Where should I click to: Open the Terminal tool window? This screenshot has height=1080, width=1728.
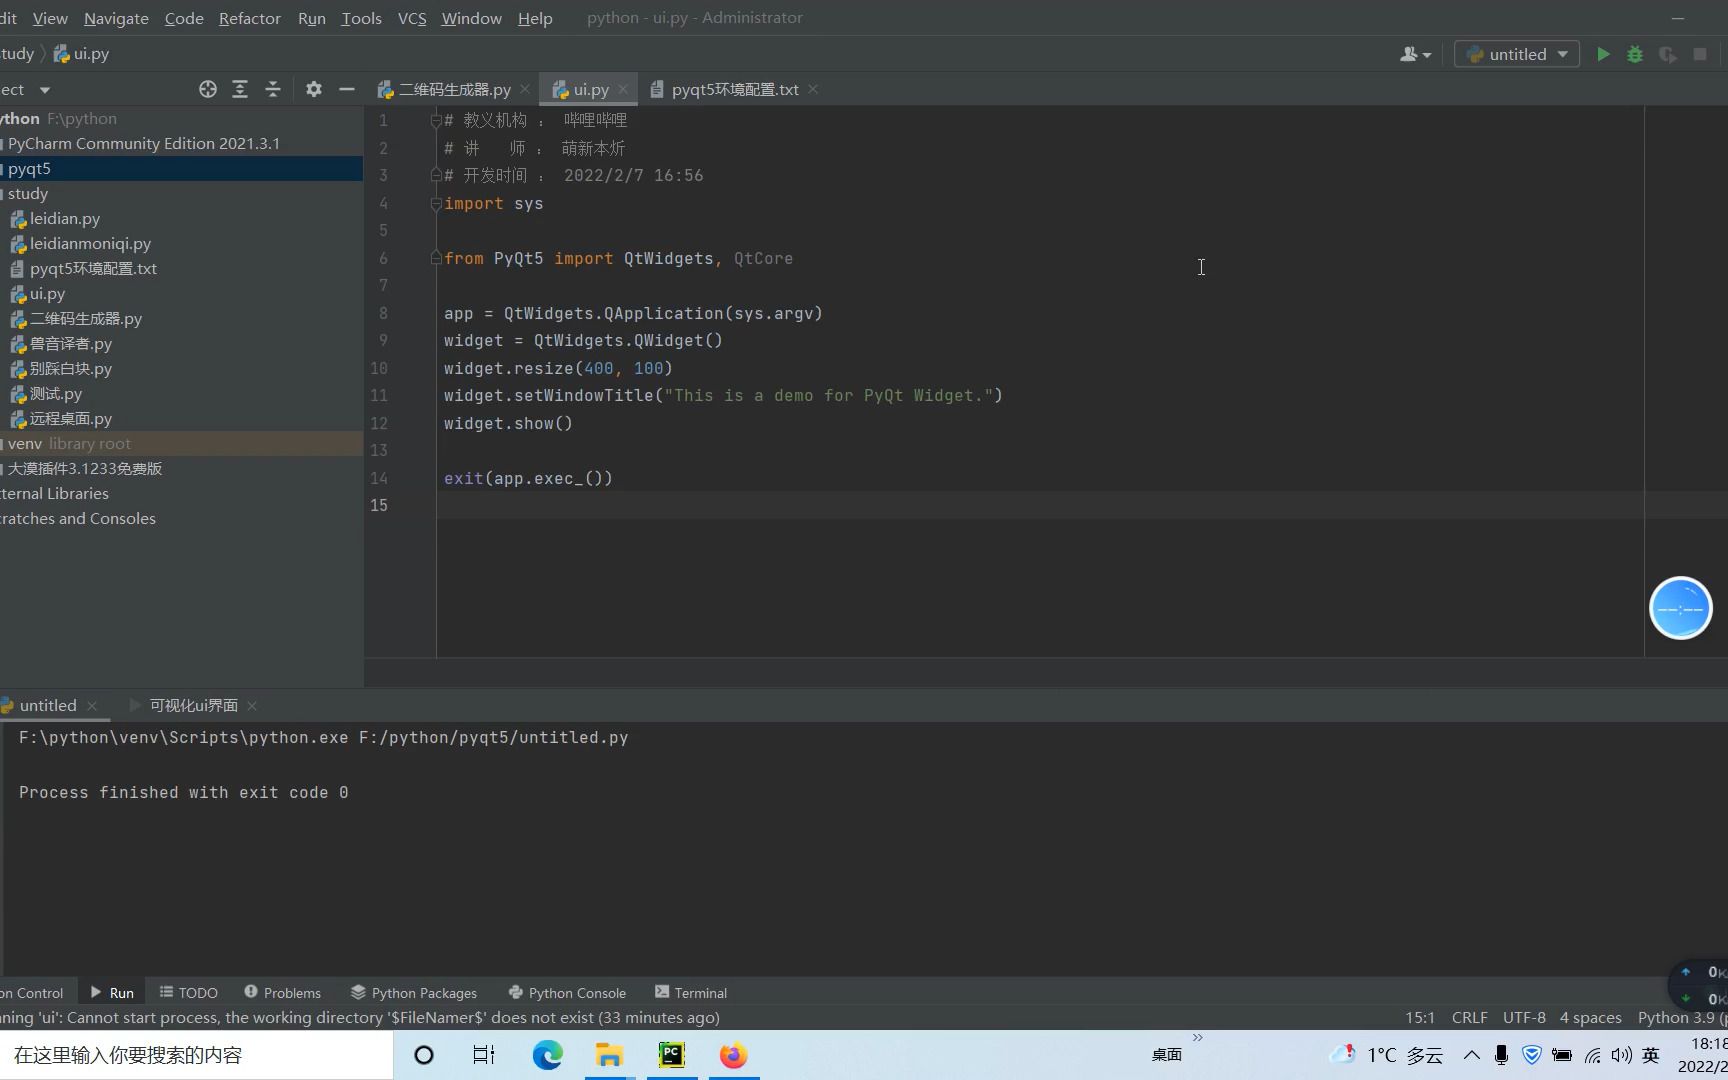(690, 992)
